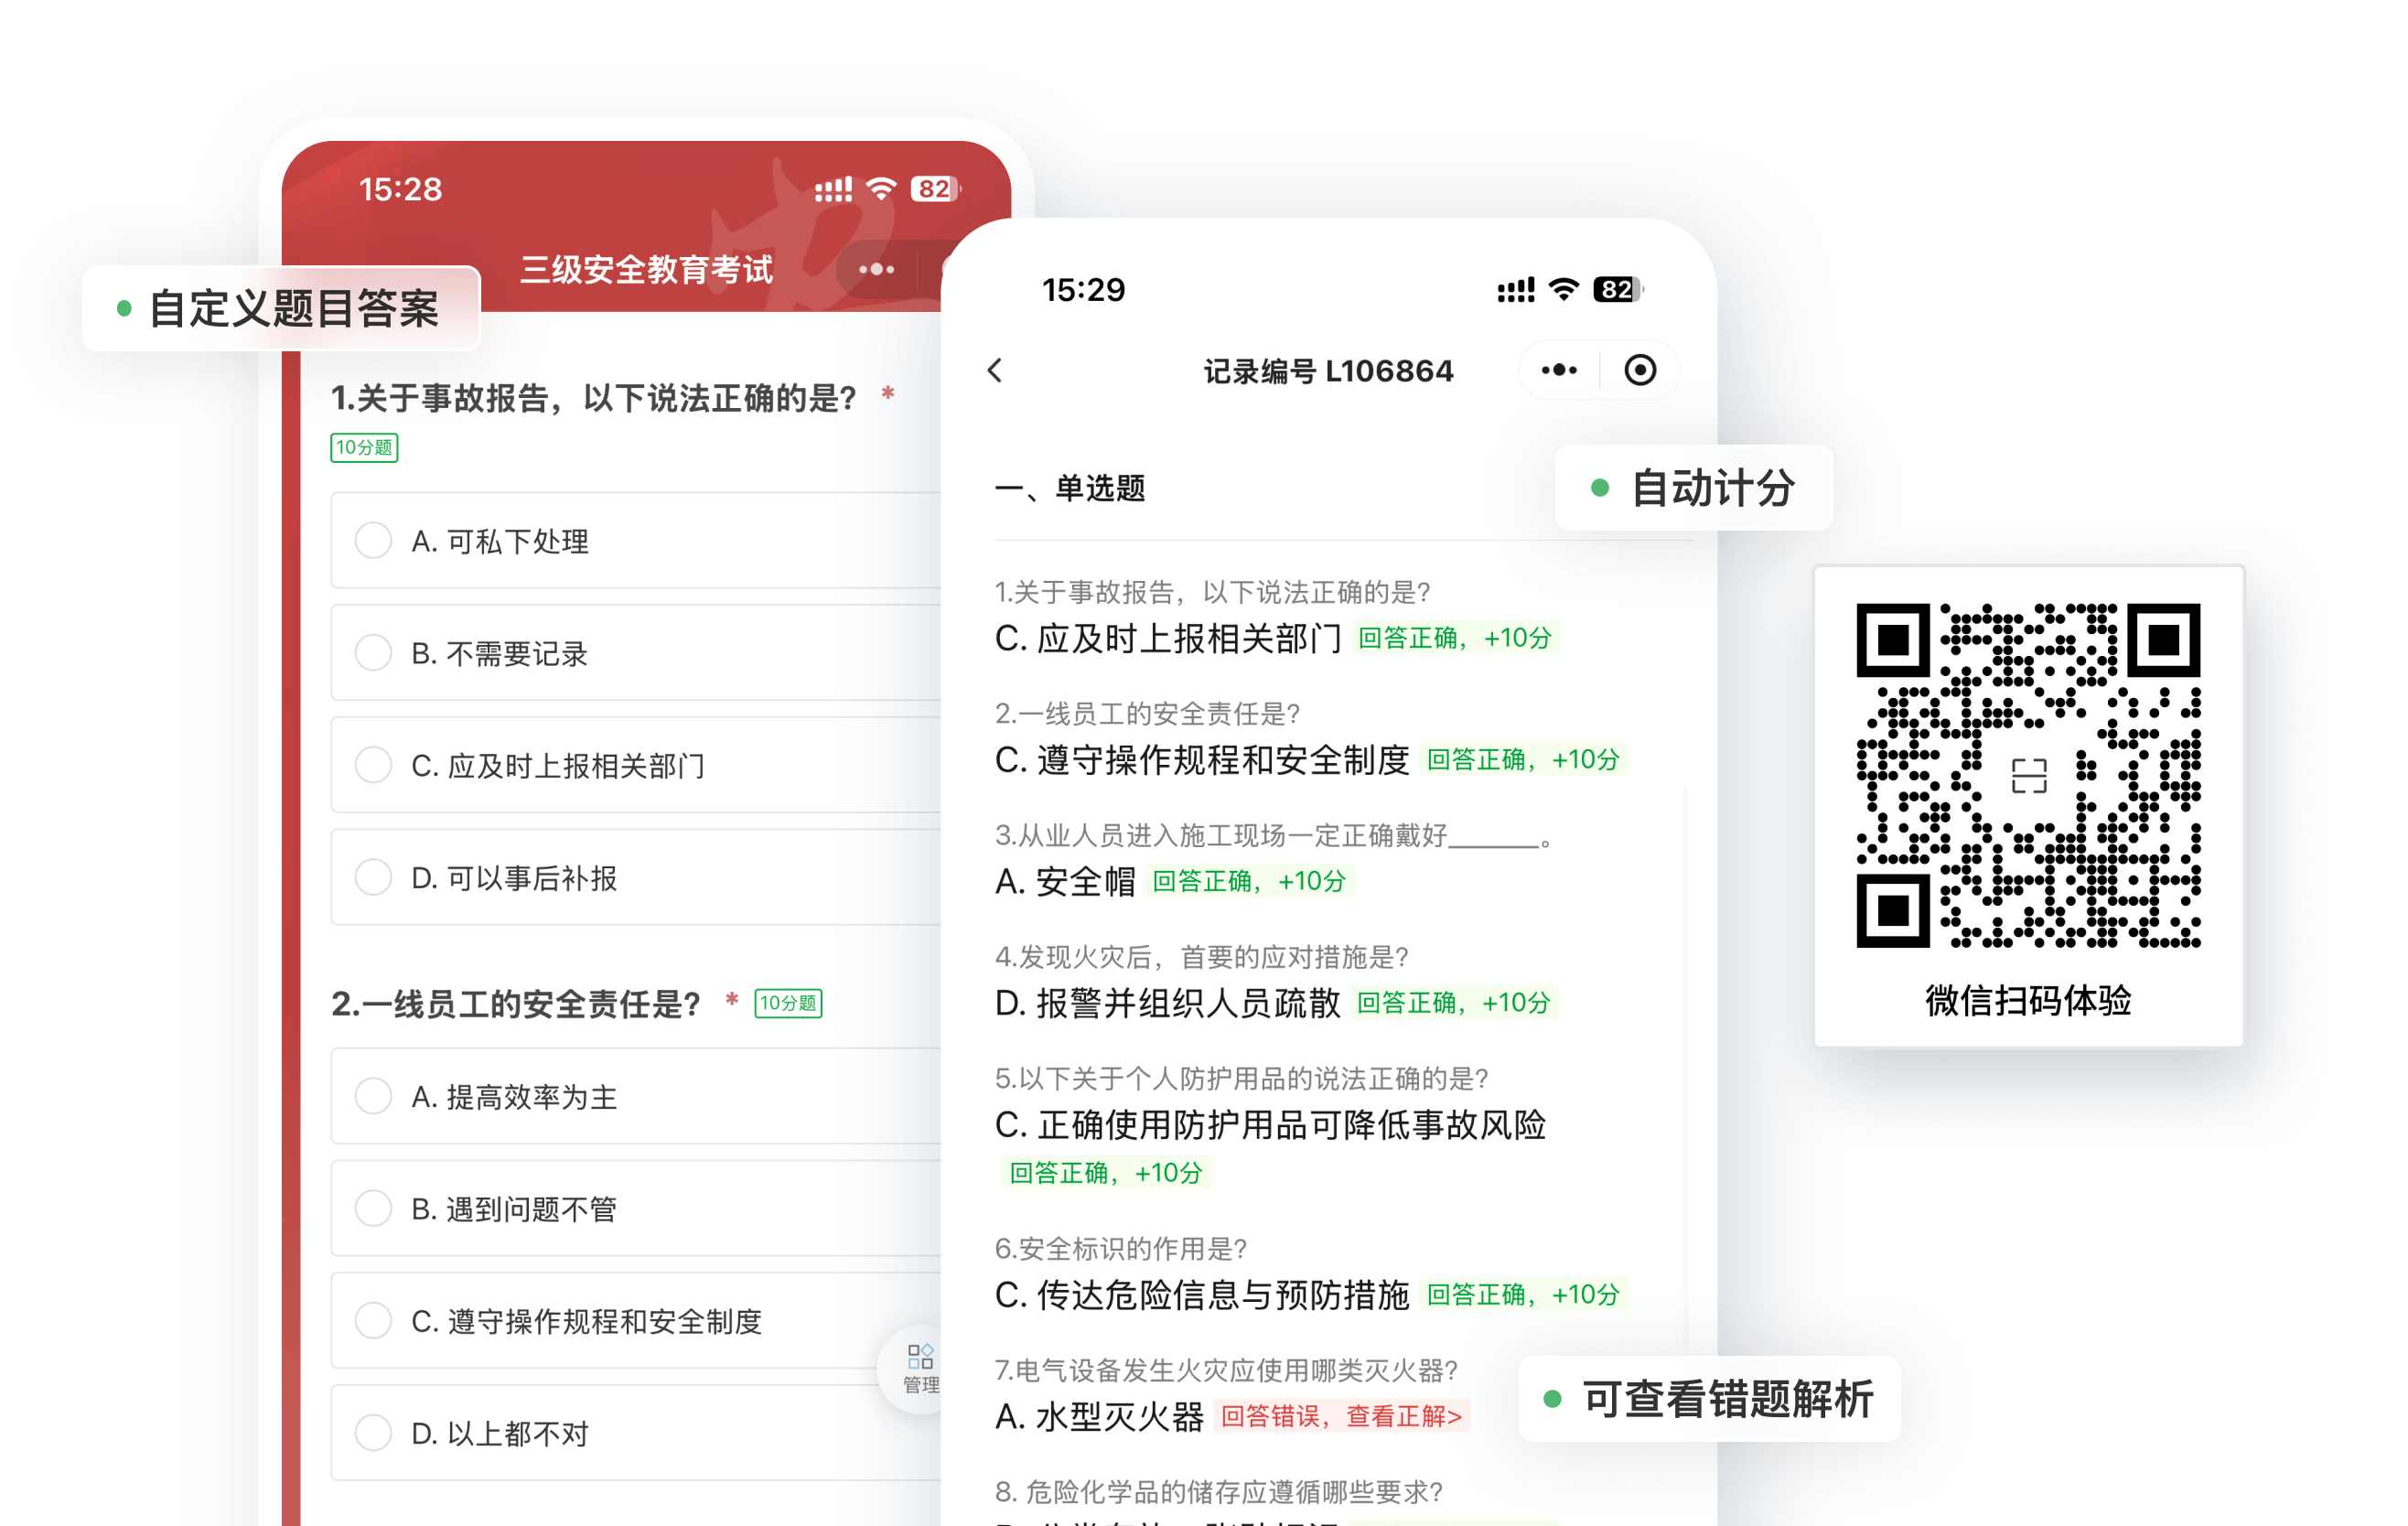
Task: Tap the back arrow on record page
Action: pyautogui.click(x=995, y=370)
